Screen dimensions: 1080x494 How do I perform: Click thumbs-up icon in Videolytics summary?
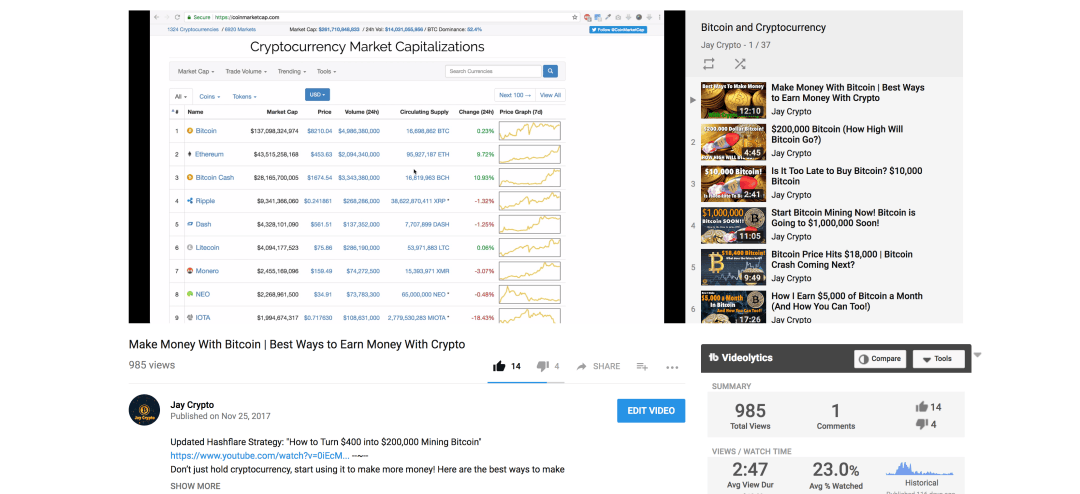tap(921, 407)
